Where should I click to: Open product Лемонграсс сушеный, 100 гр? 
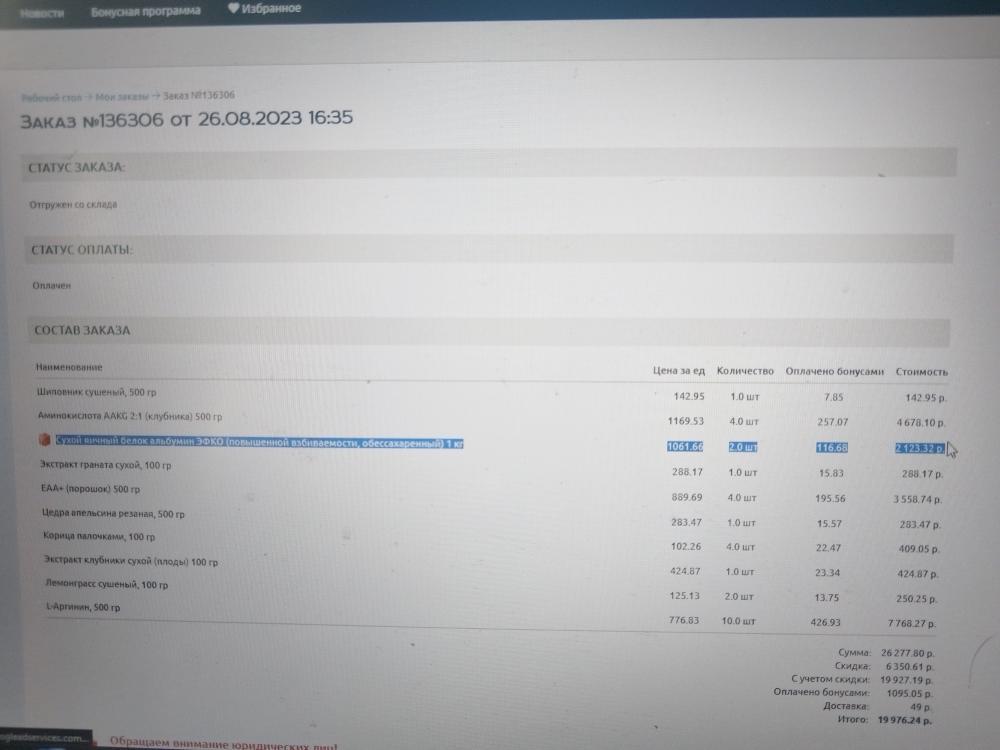pos(107,584)
